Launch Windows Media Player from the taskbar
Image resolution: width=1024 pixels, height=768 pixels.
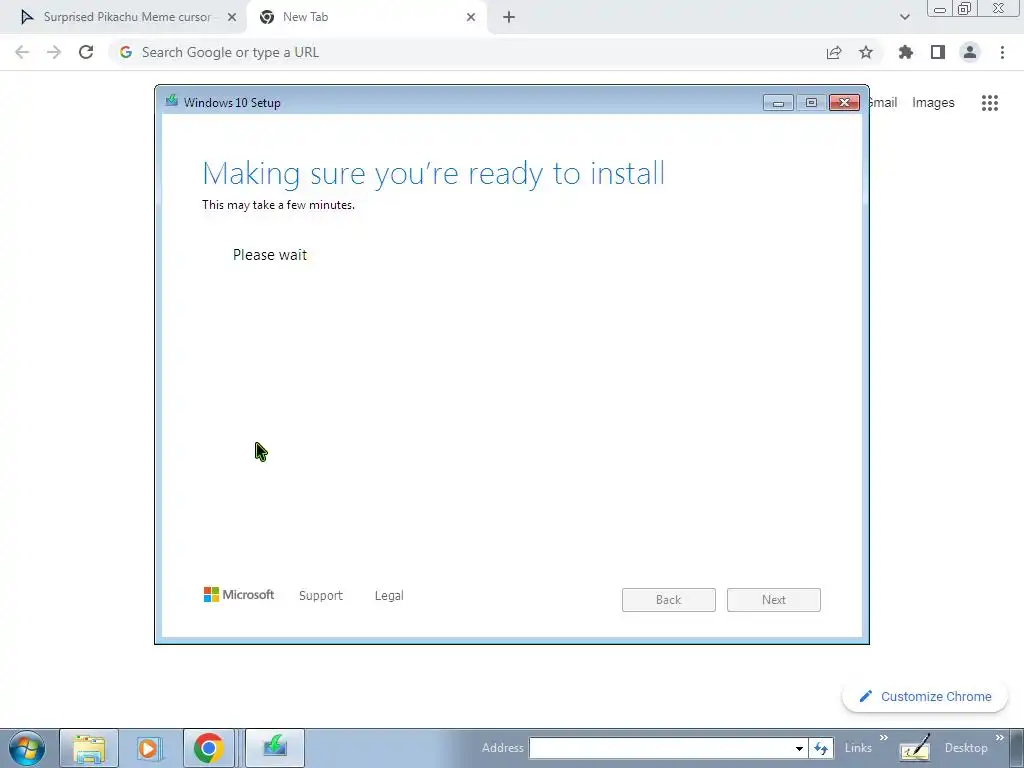(150, 748)
